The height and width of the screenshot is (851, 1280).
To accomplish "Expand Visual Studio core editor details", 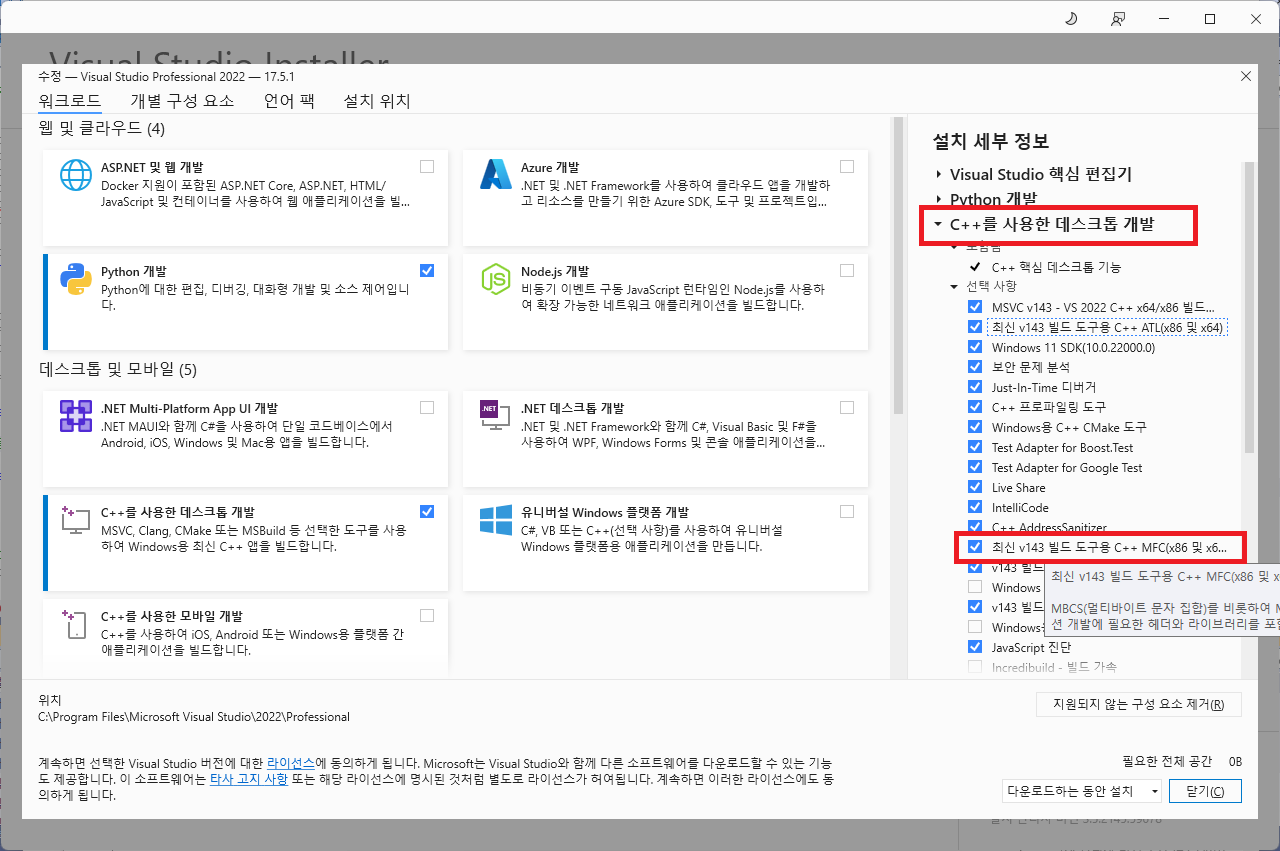I will 938,174.
